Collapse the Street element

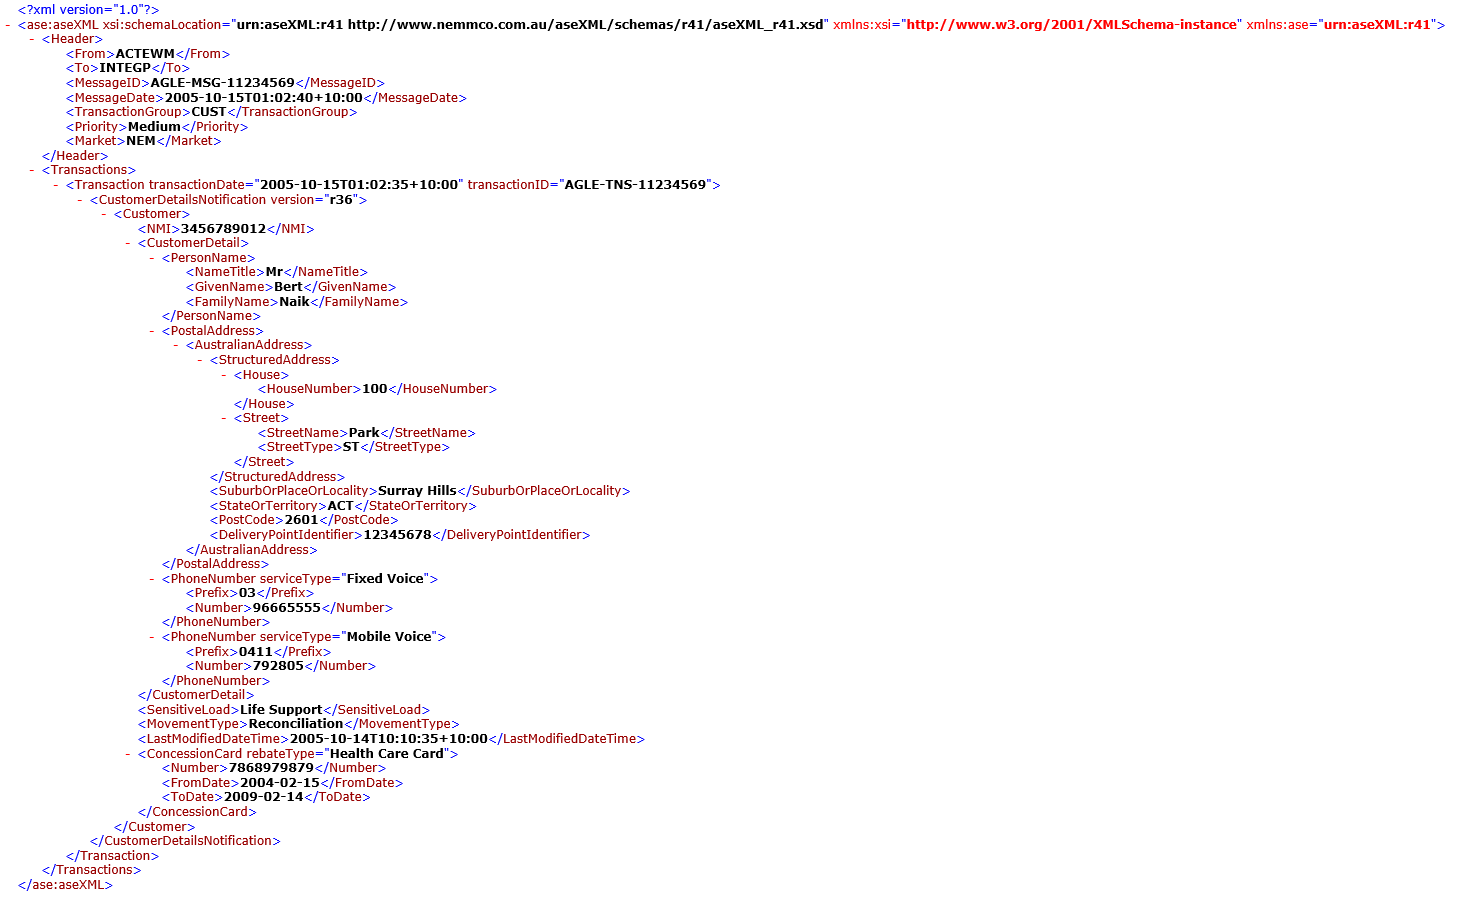pyautogui.click(x=224, y=418)
